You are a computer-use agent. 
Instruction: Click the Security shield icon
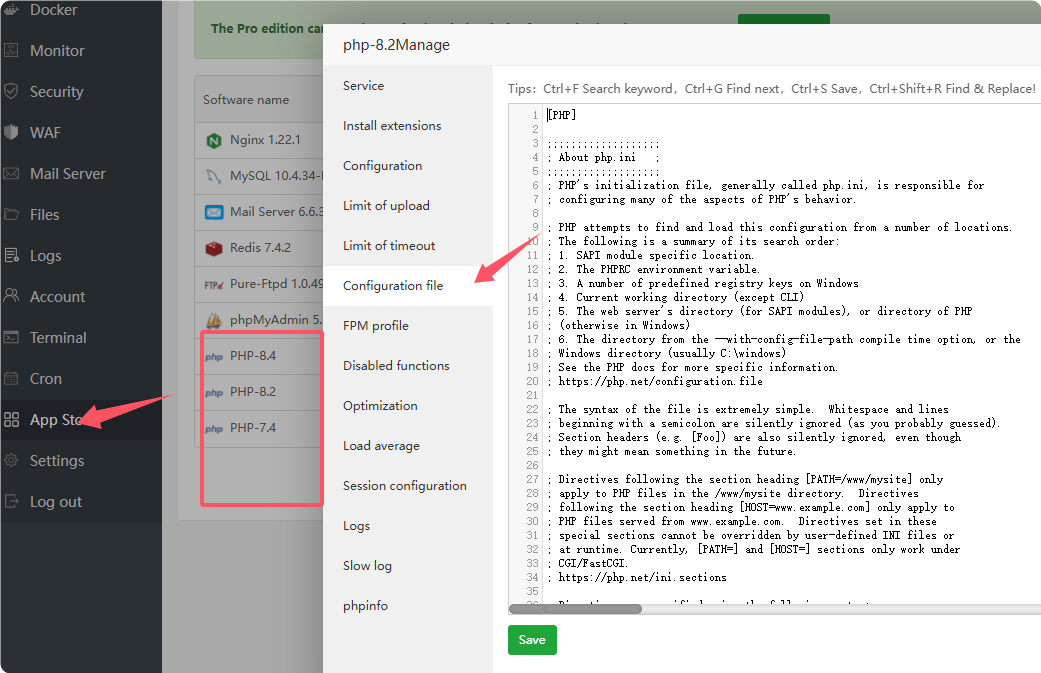point(11,92)
